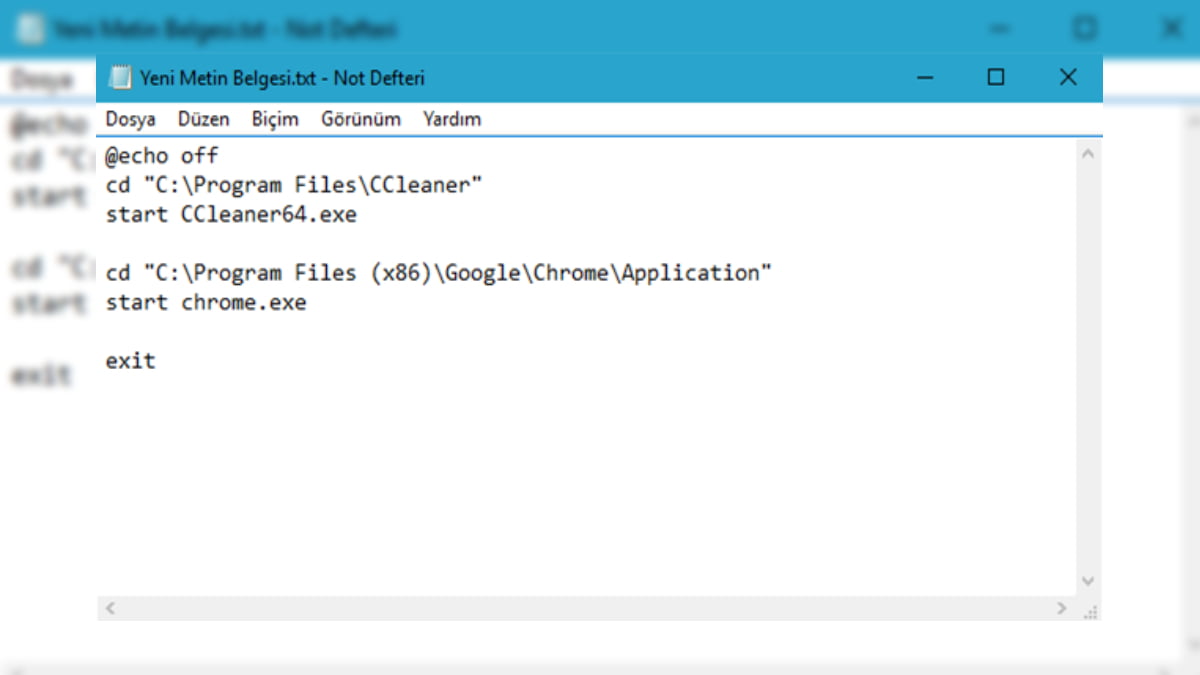Open the Görünüm menu
Viewport: 1200px width, 675px height.
361,119
